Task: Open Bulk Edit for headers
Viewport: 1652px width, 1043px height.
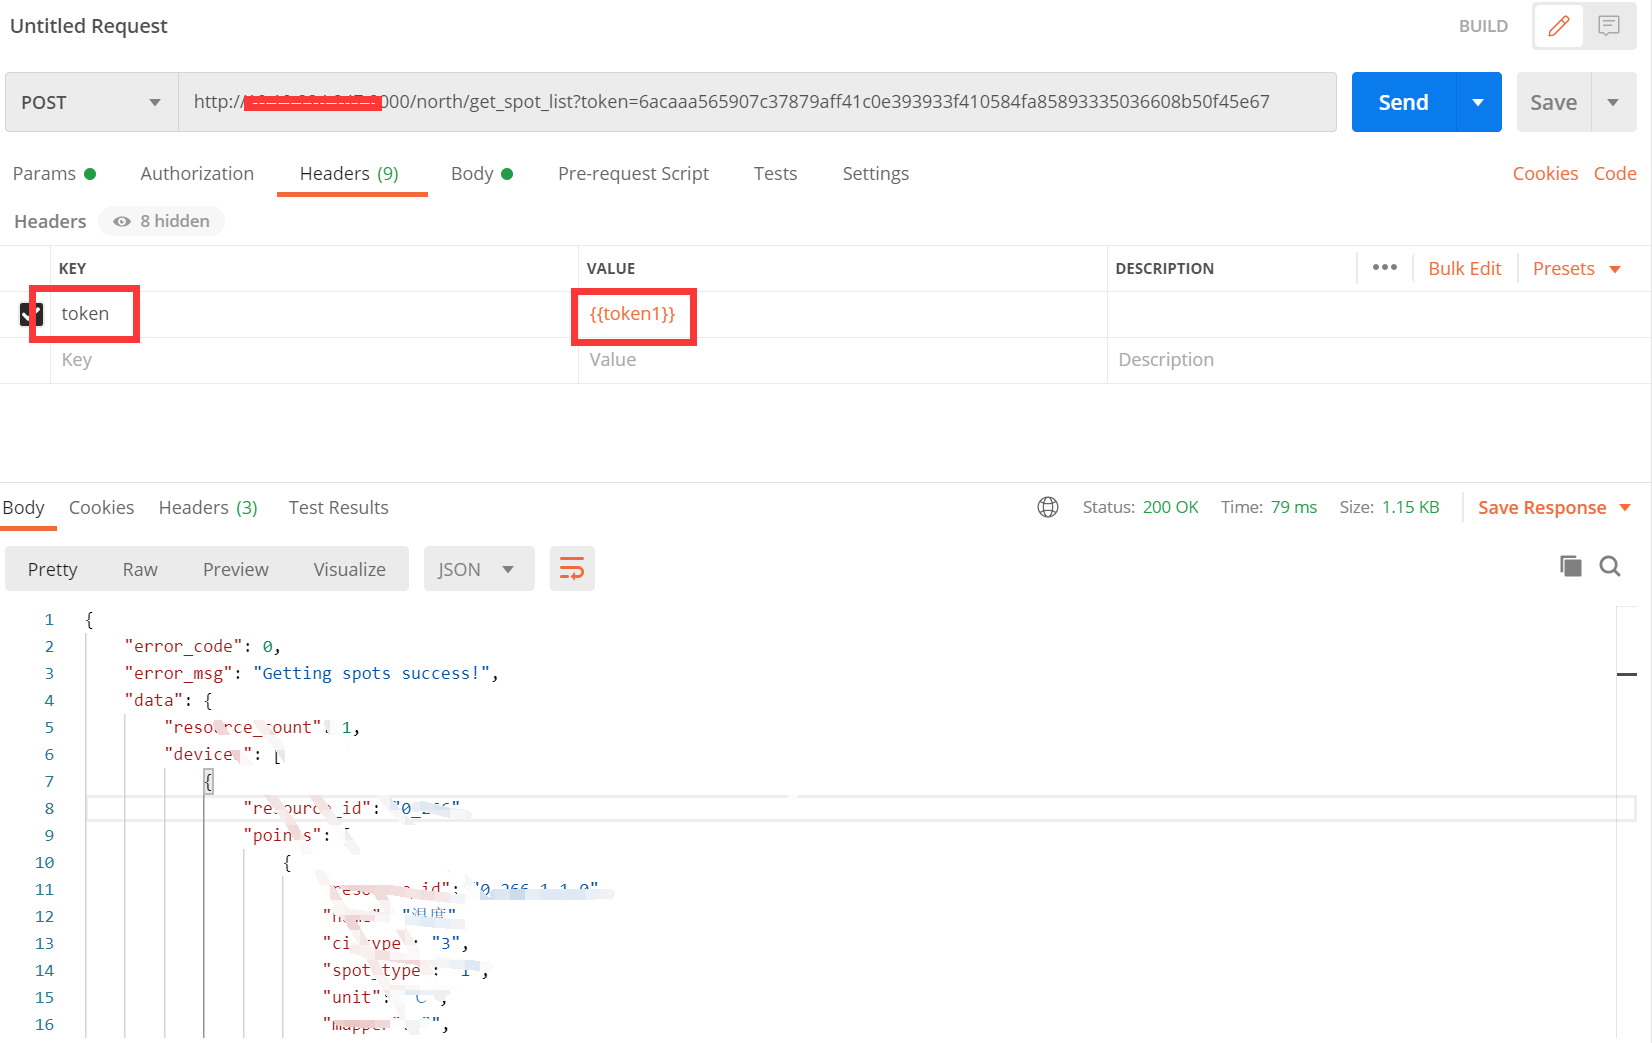Action: coord(1464,268)
